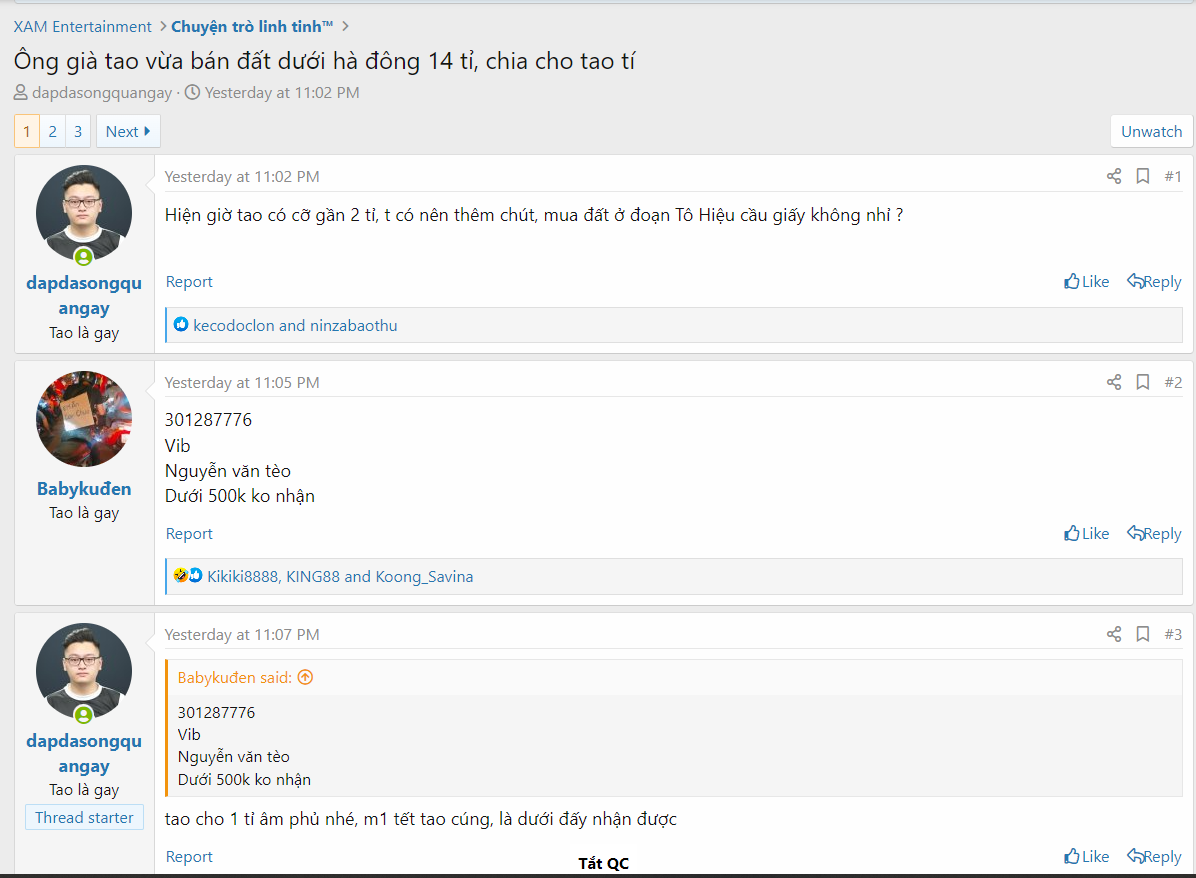Go to page 3 of the thread
The height and width of the screenshot is (878, 1196).
click(x=78, y=131)
